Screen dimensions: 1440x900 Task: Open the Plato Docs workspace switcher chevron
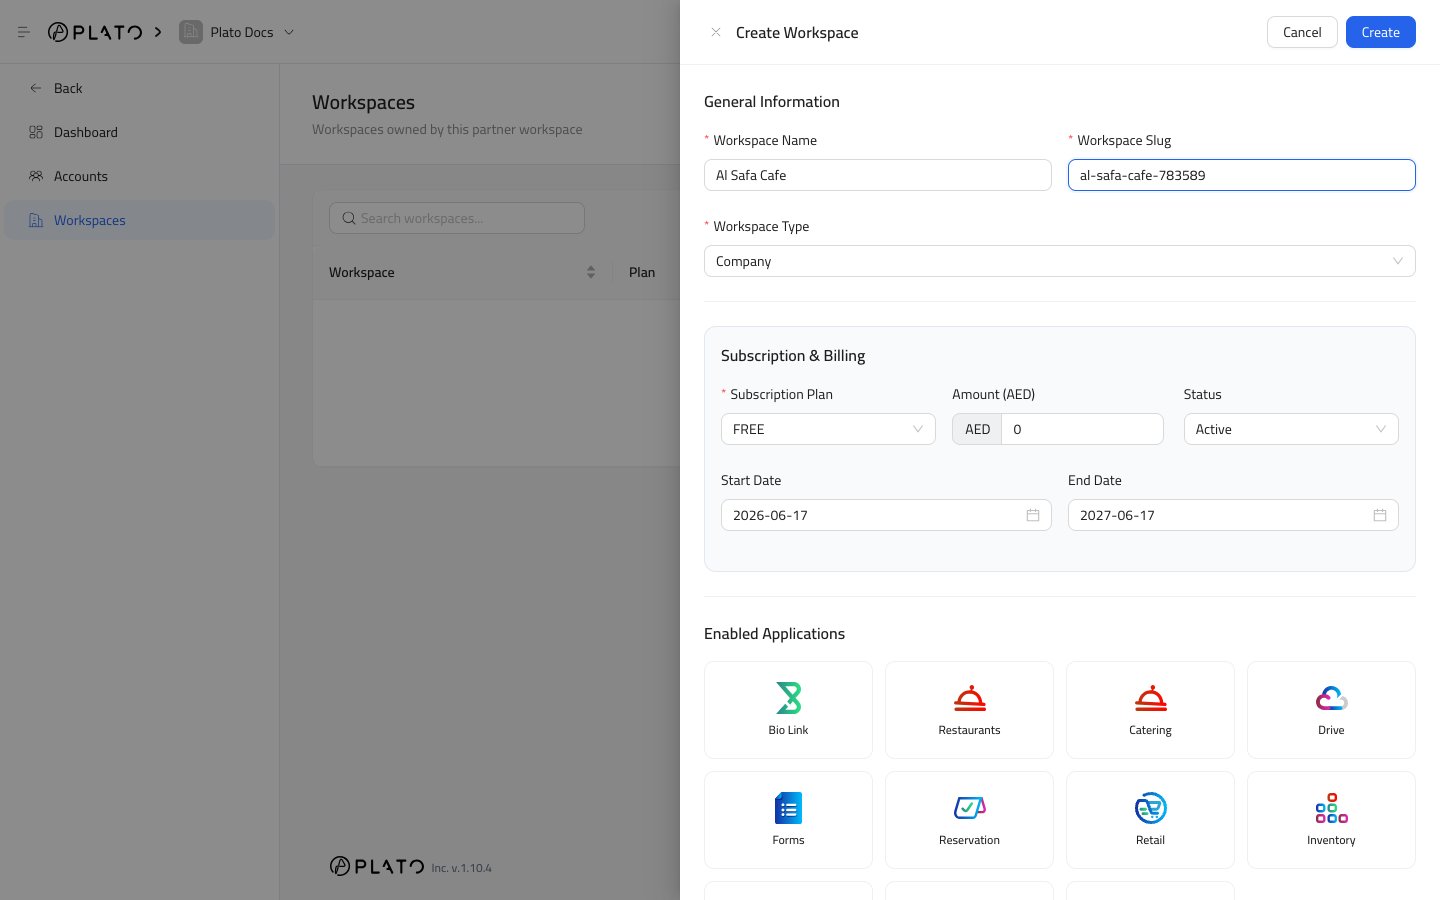289,32
